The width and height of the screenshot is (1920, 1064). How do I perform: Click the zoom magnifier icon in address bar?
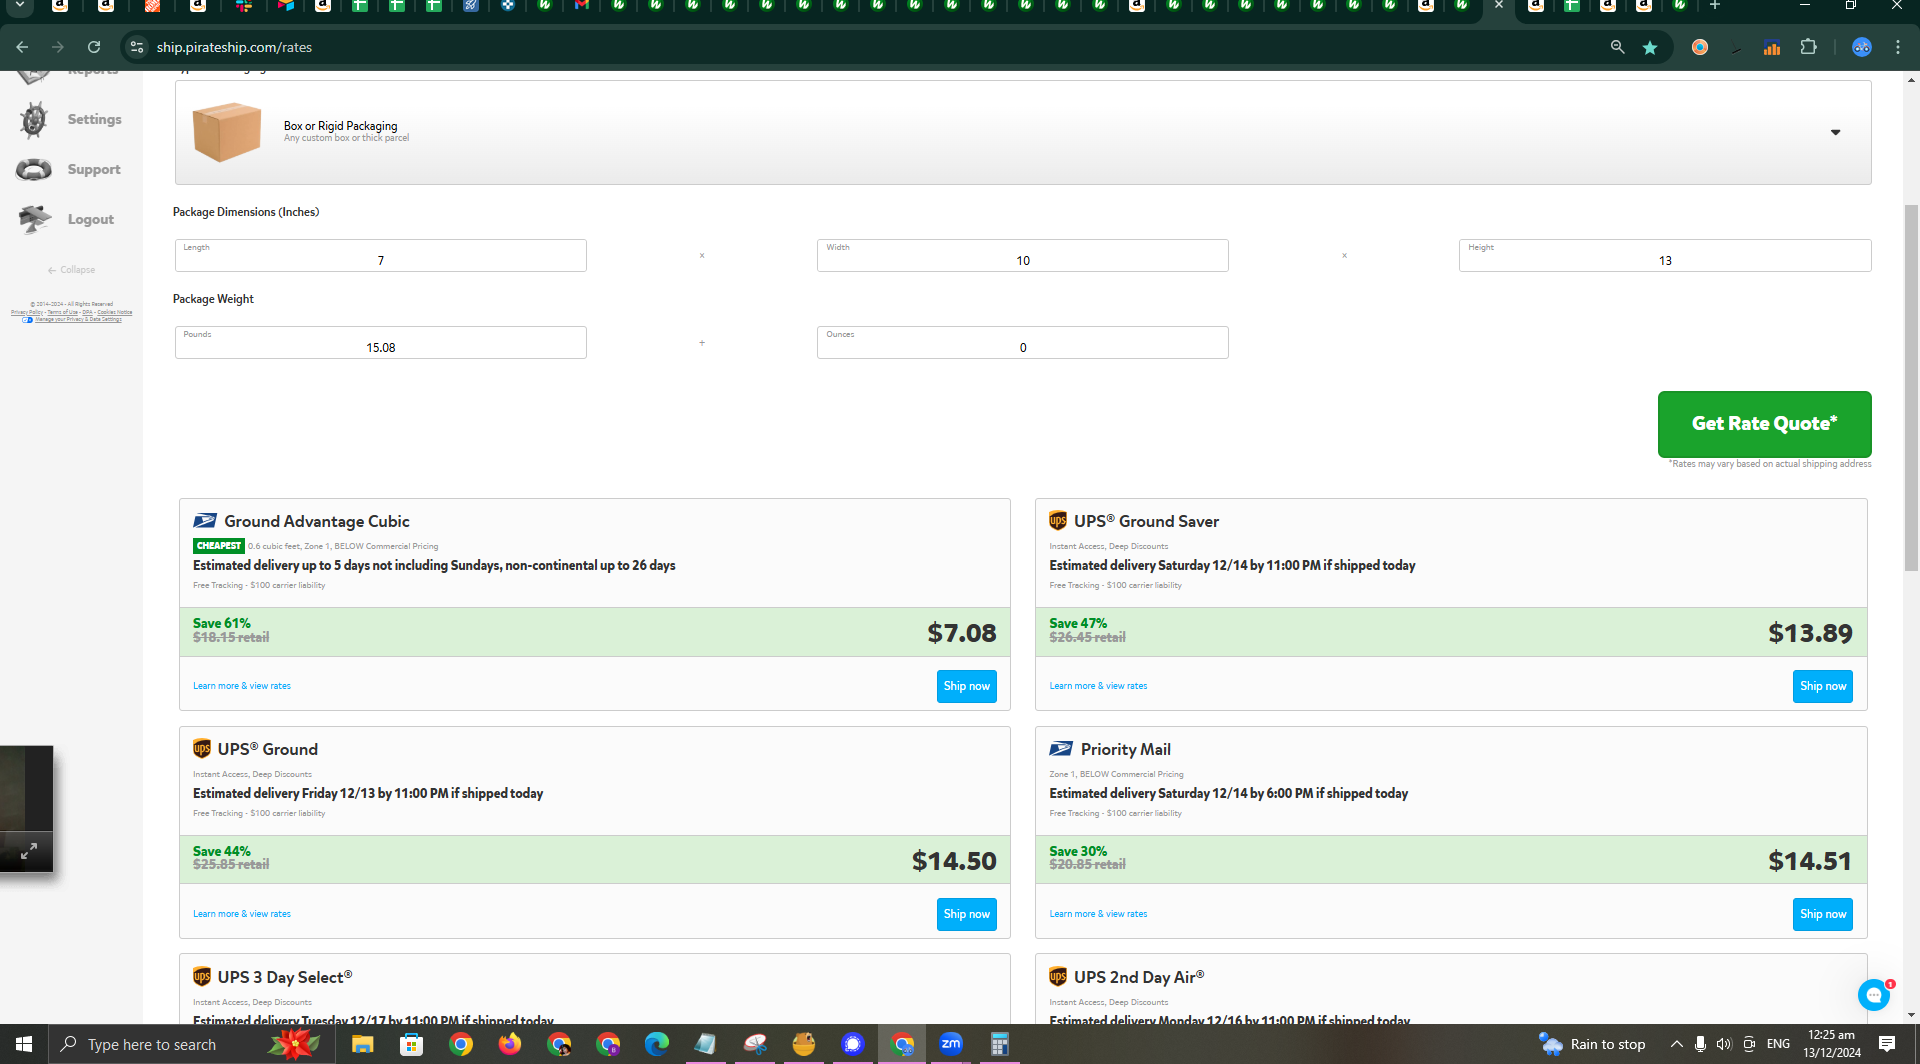coord(1617,47)
